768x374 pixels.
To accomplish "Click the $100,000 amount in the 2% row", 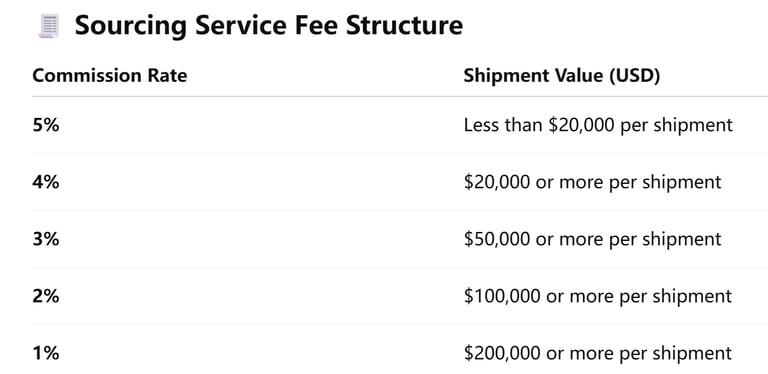I will coord(502,297).
